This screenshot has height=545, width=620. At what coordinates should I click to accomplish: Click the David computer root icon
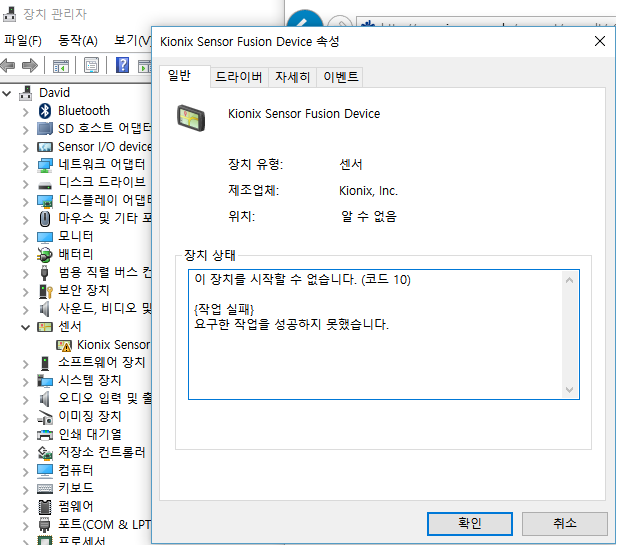tap(26, 93)
